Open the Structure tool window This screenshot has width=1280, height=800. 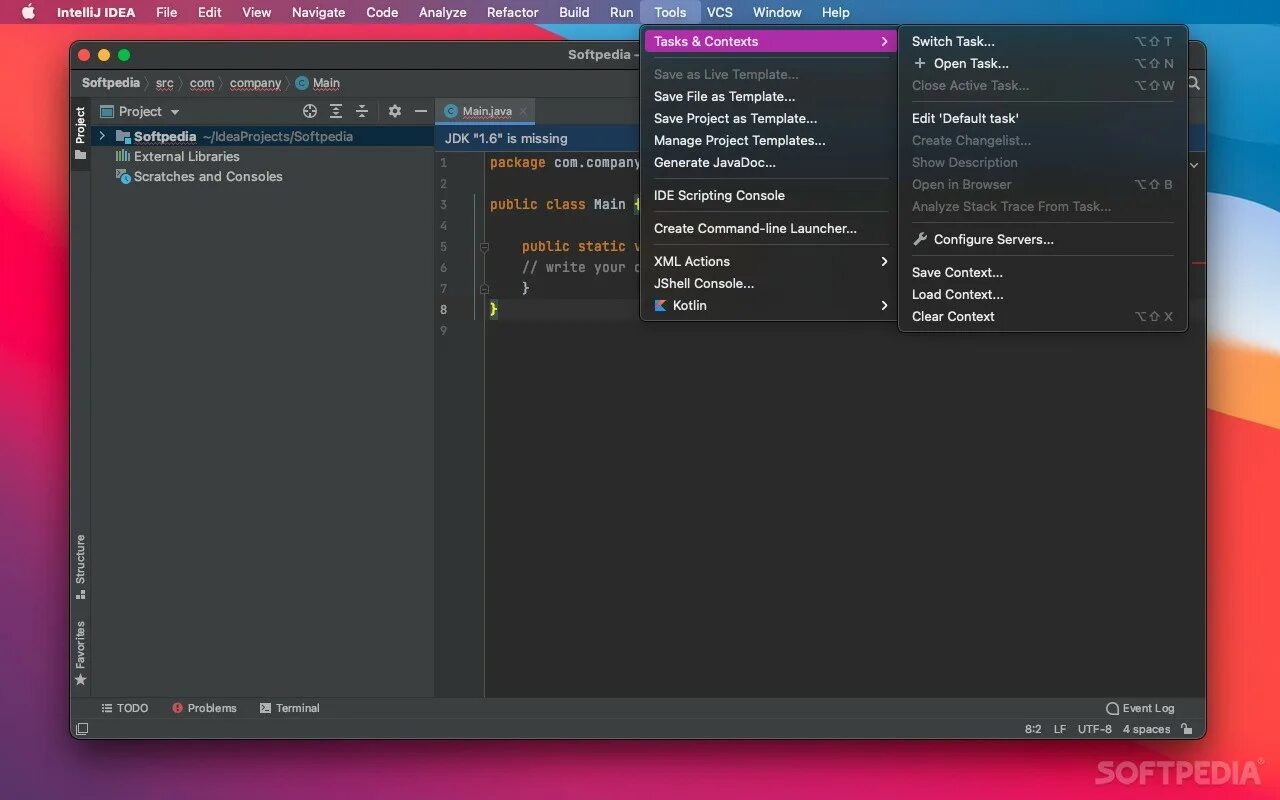click(x=80, y=567)
